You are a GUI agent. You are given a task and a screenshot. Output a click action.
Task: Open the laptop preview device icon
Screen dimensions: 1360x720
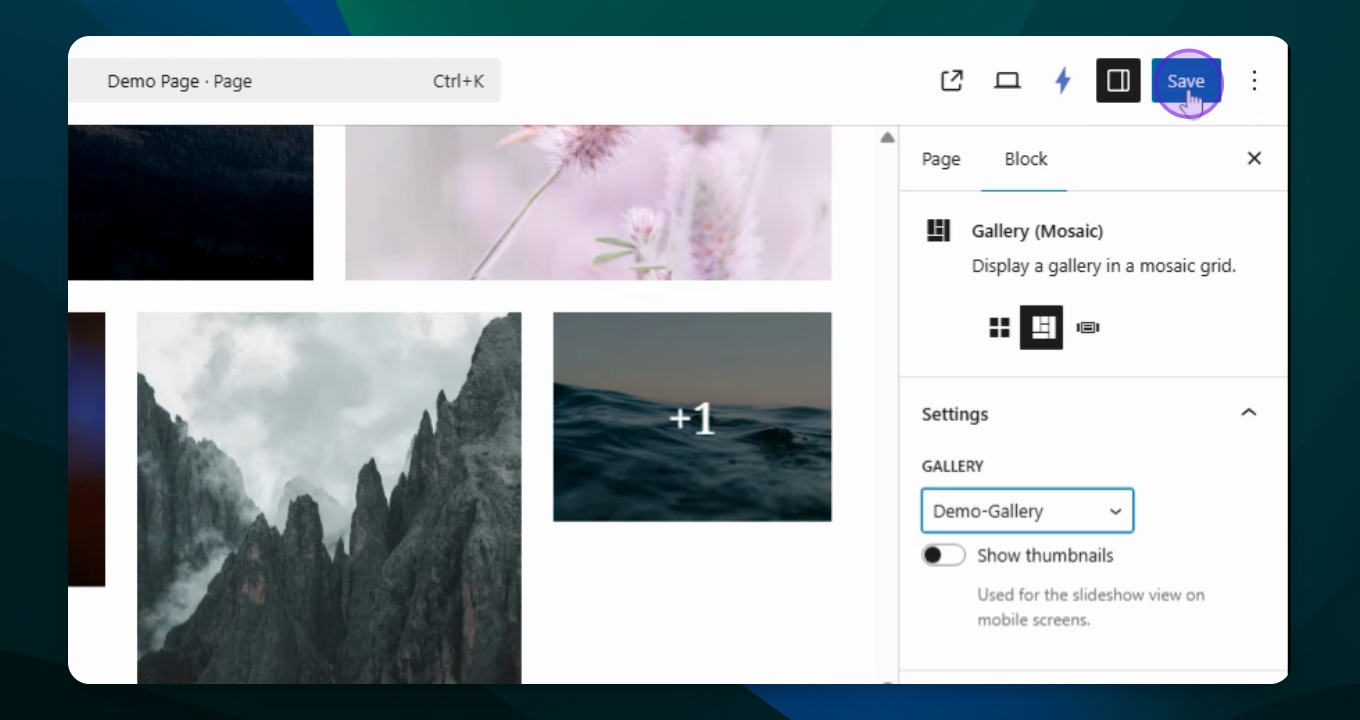click(1007, 81)
